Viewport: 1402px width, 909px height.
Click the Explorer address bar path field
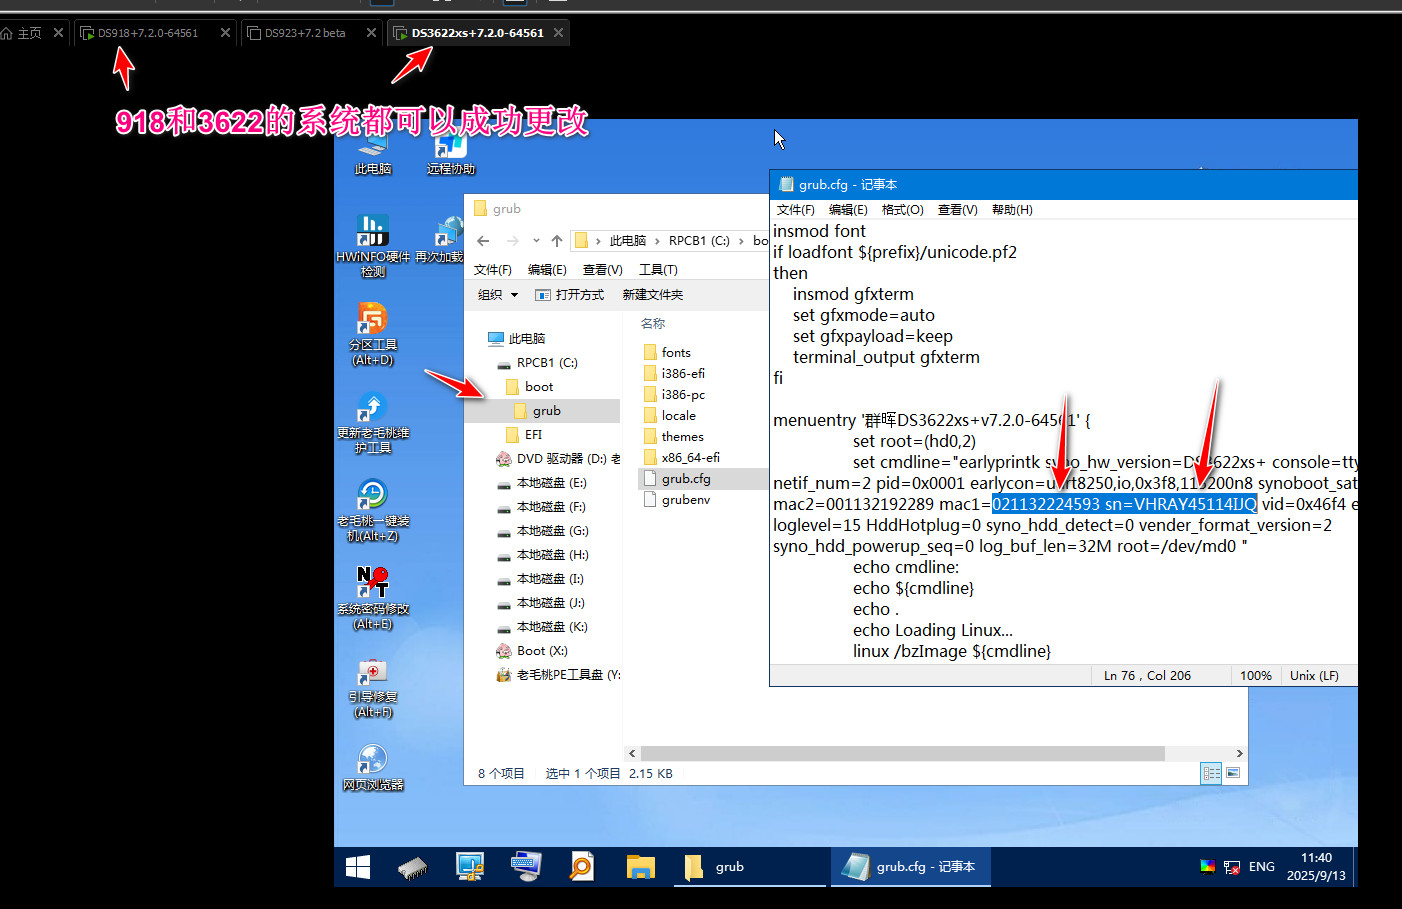pos(670,241)
